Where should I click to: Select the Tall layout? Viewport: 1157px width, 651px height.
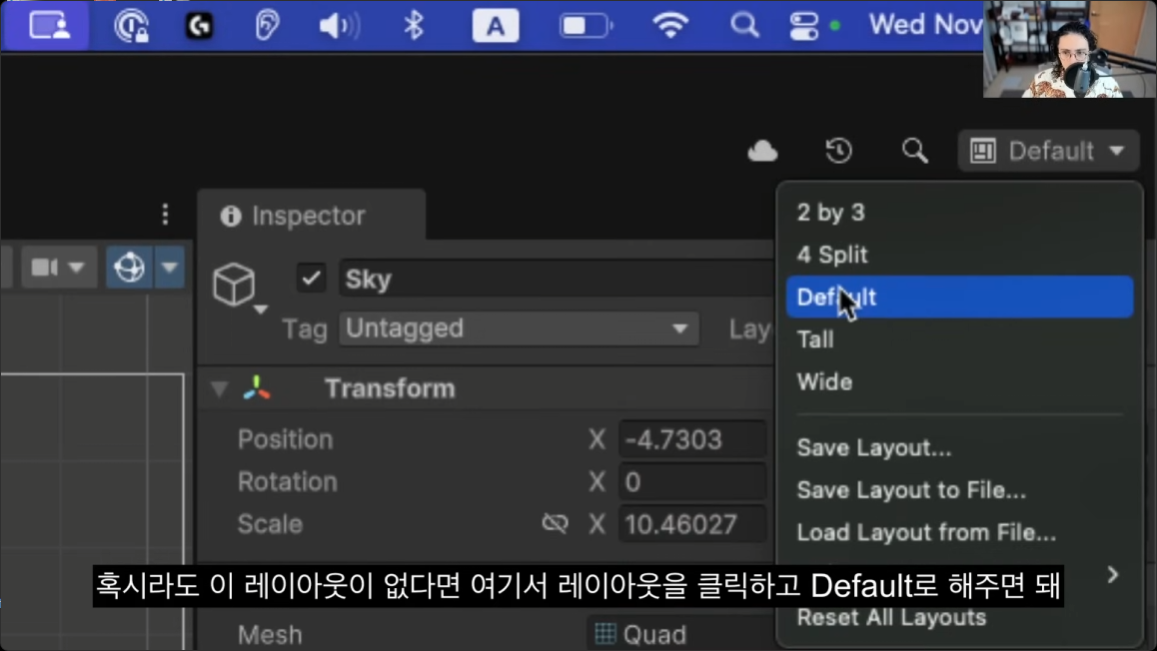point(959,340)
